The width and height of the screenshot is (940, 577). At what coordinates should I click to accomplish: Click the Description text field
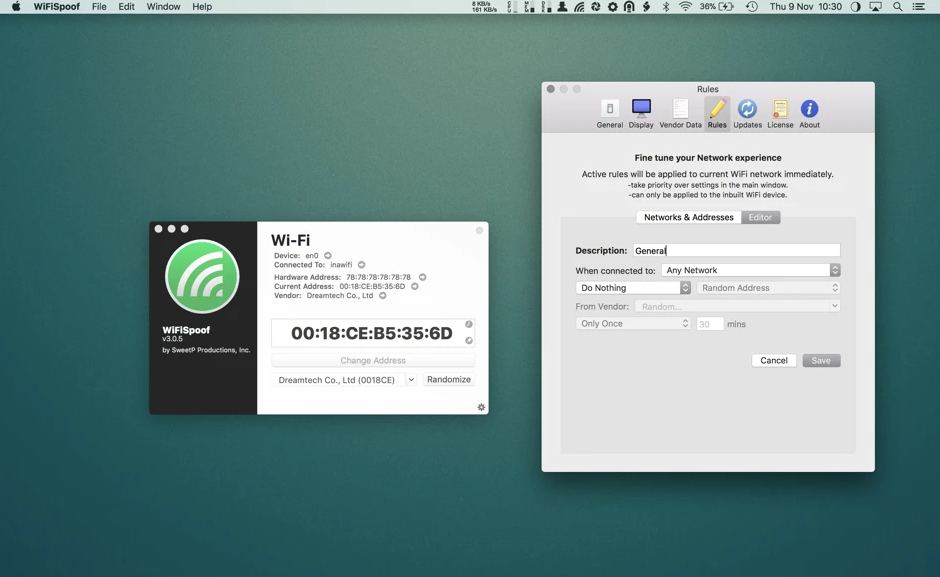737,250
